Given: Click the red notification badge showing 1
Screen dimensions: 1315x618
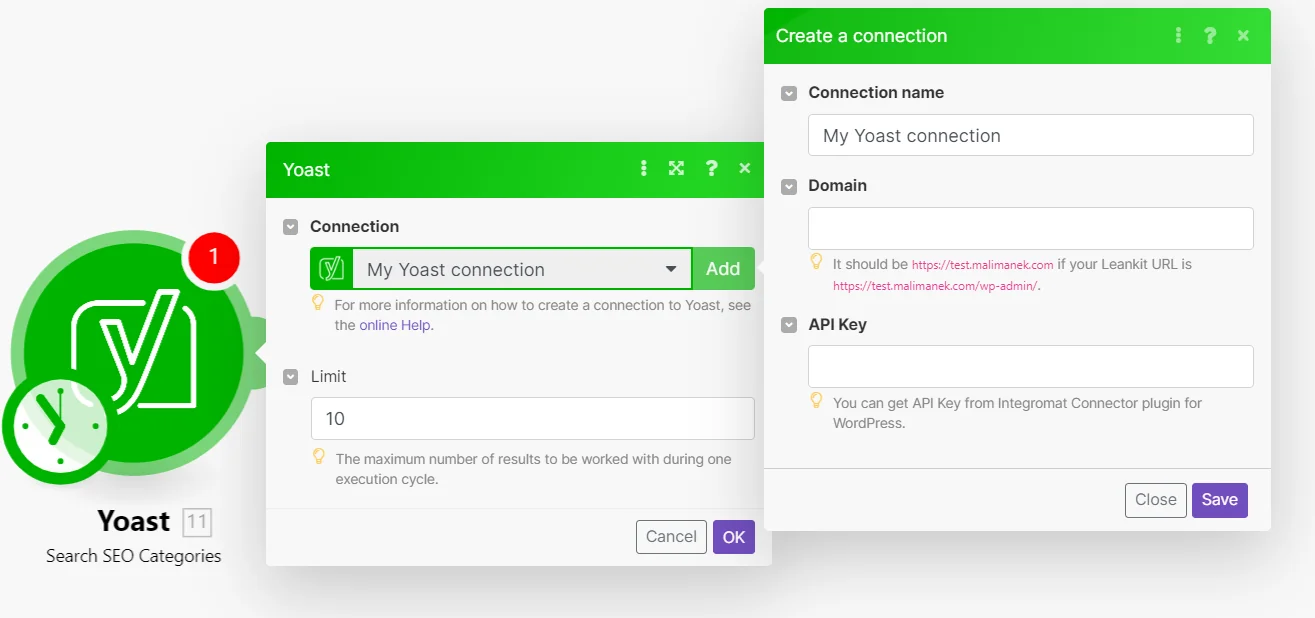Looking at the screenshot, I should [212, 258].
